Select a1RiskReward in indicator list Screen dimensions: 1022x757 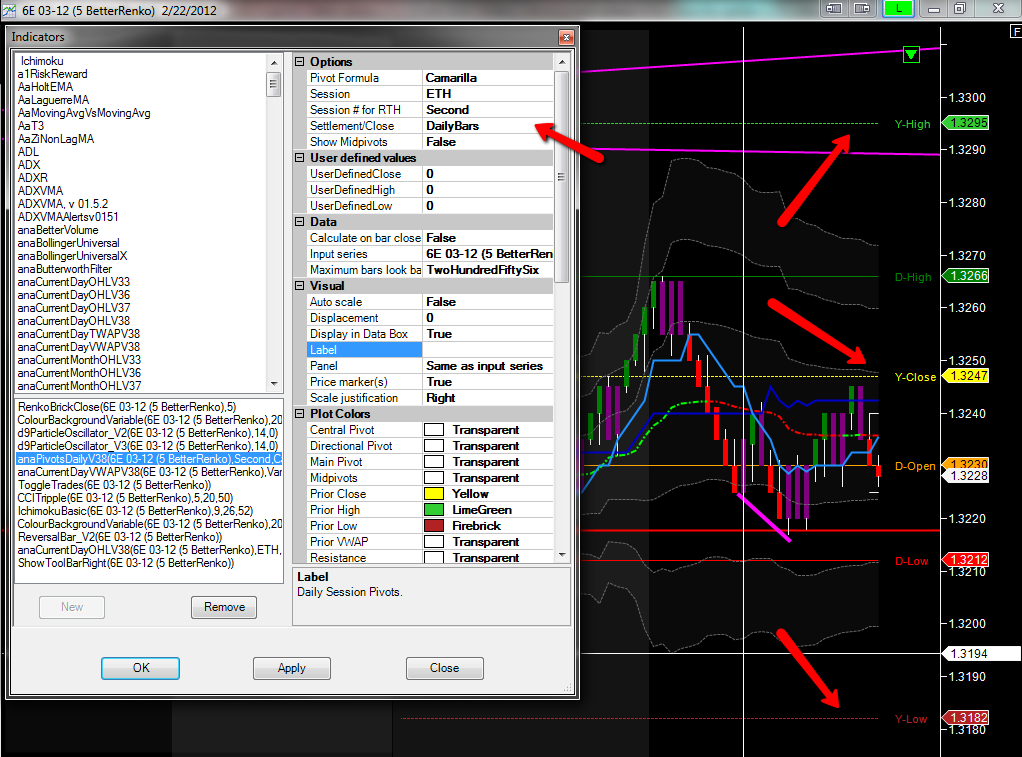point(52,74)
